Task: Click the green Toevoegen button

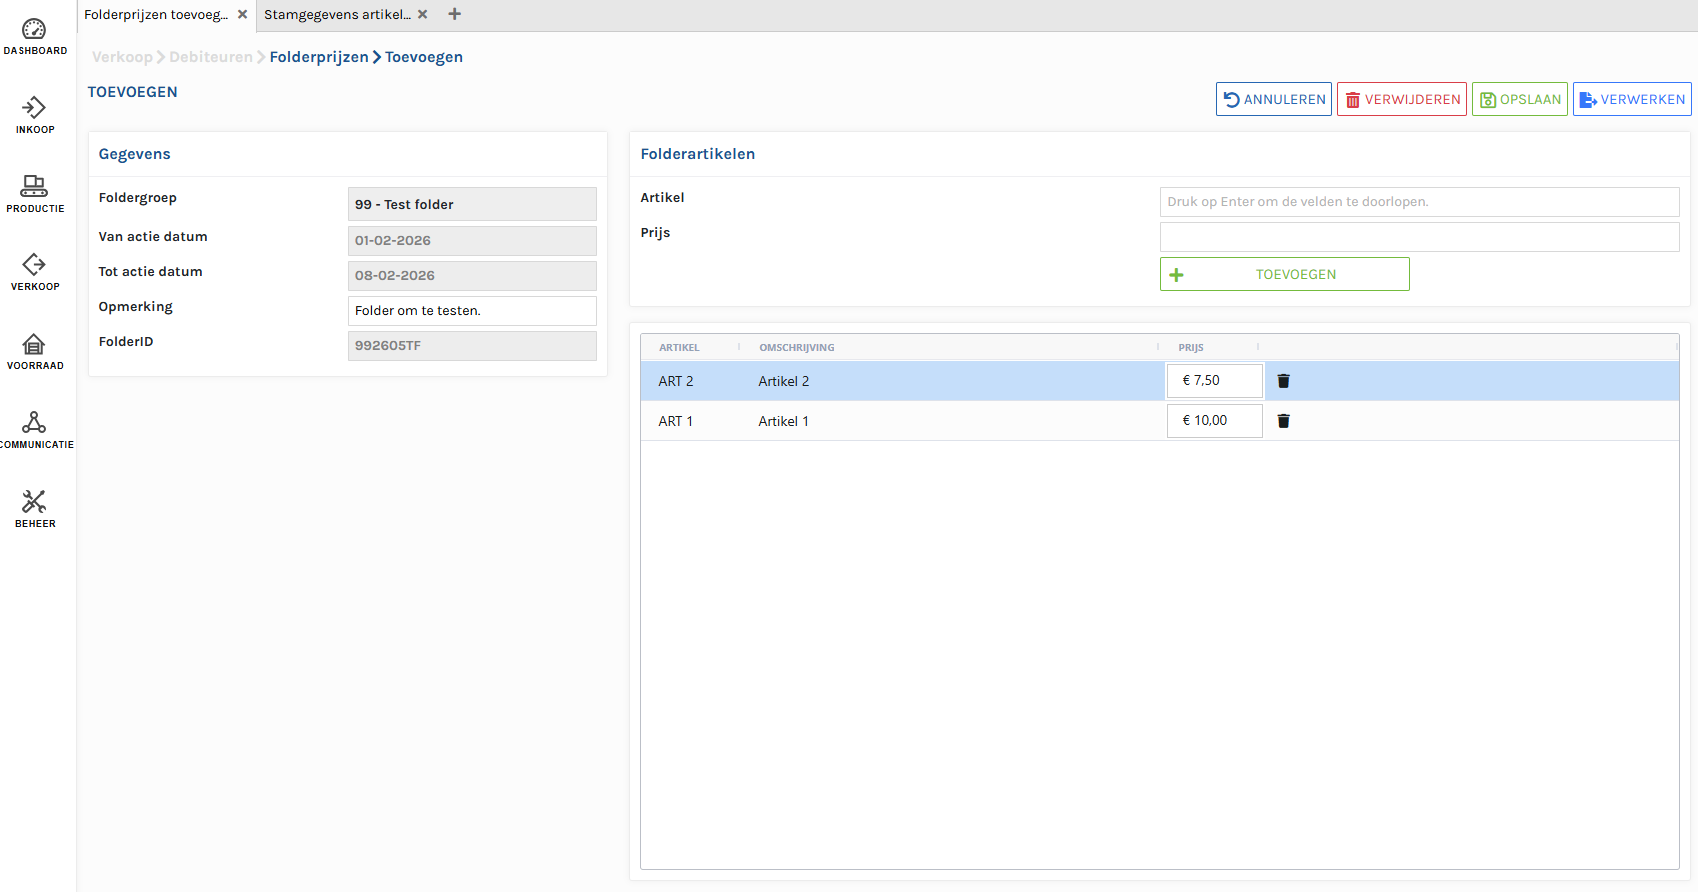Action: coord(1284,274)
